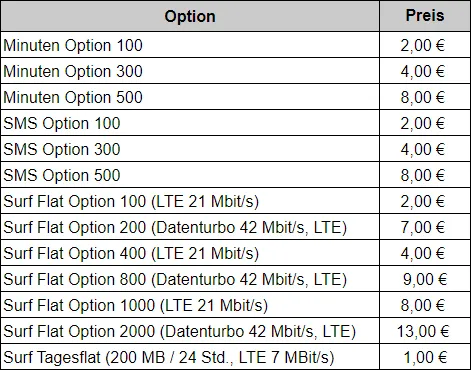Image resolution: width=471 pixels, height=370 pixels.
Task: Click the SMS Option 500 cell
Action: tap(190, 175)
